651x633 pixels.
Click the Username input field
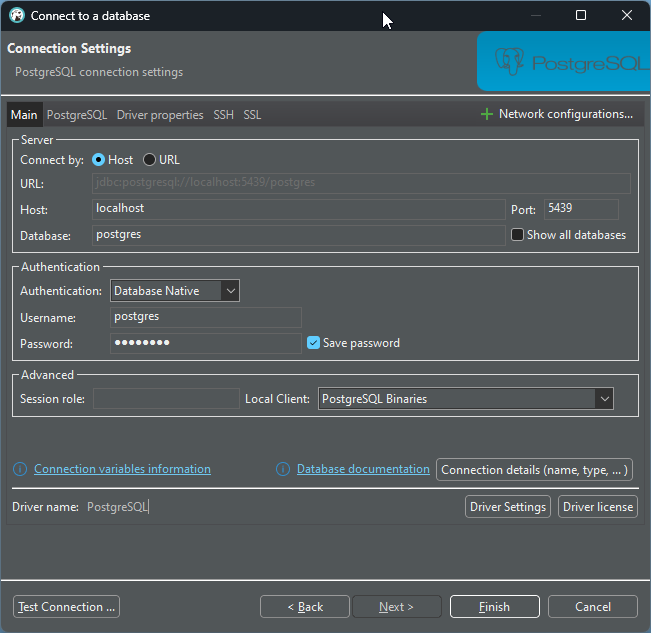pyautogui.click(x=206, y=317)
